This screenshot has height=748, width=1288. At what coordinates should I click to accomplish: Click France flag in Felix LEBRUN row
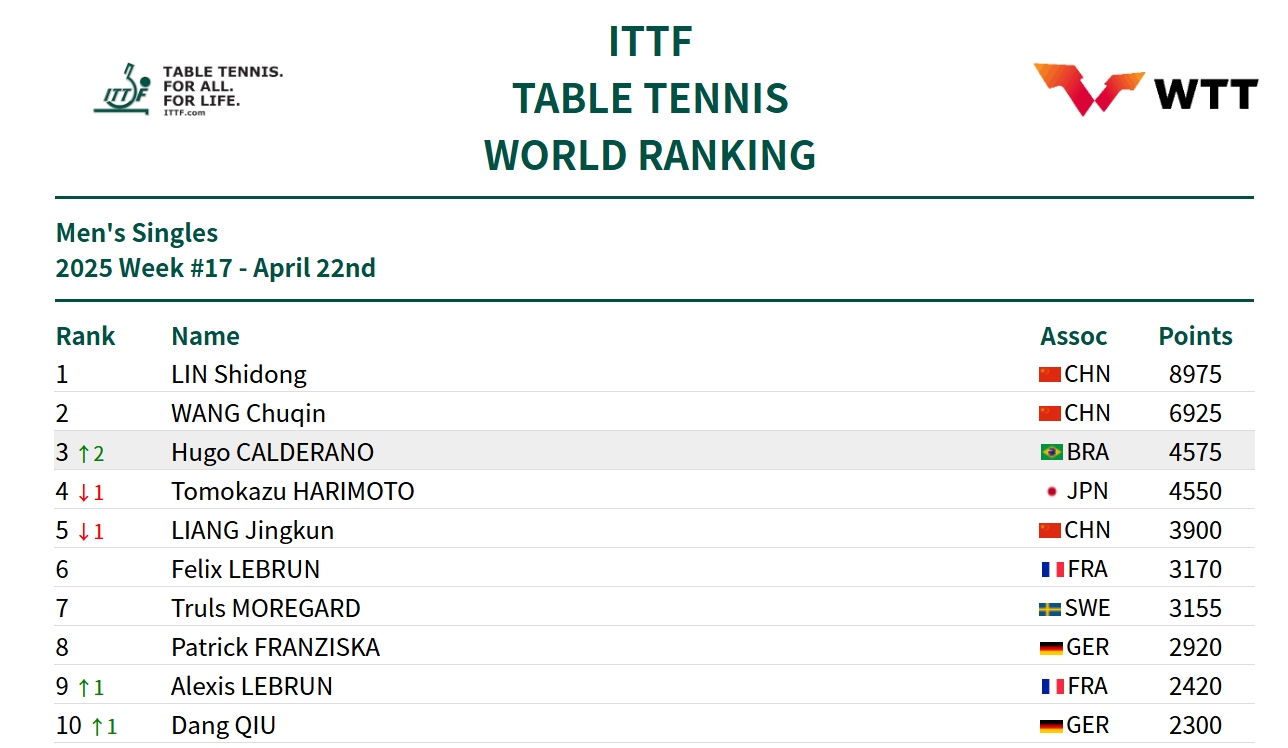pyautogui.click(x=1050, y=569)
